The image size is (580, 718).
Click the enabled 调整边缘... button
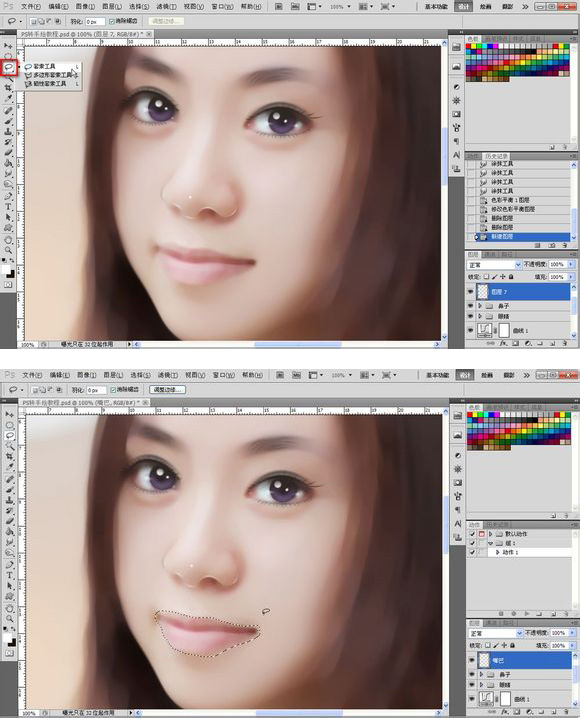[168, 390]
